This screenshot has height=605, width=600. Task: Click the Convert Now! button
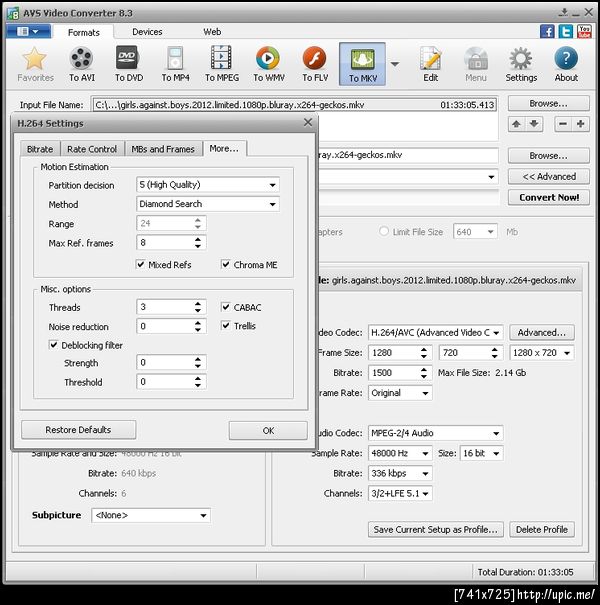pyautogui.click(x=549, y=197)
